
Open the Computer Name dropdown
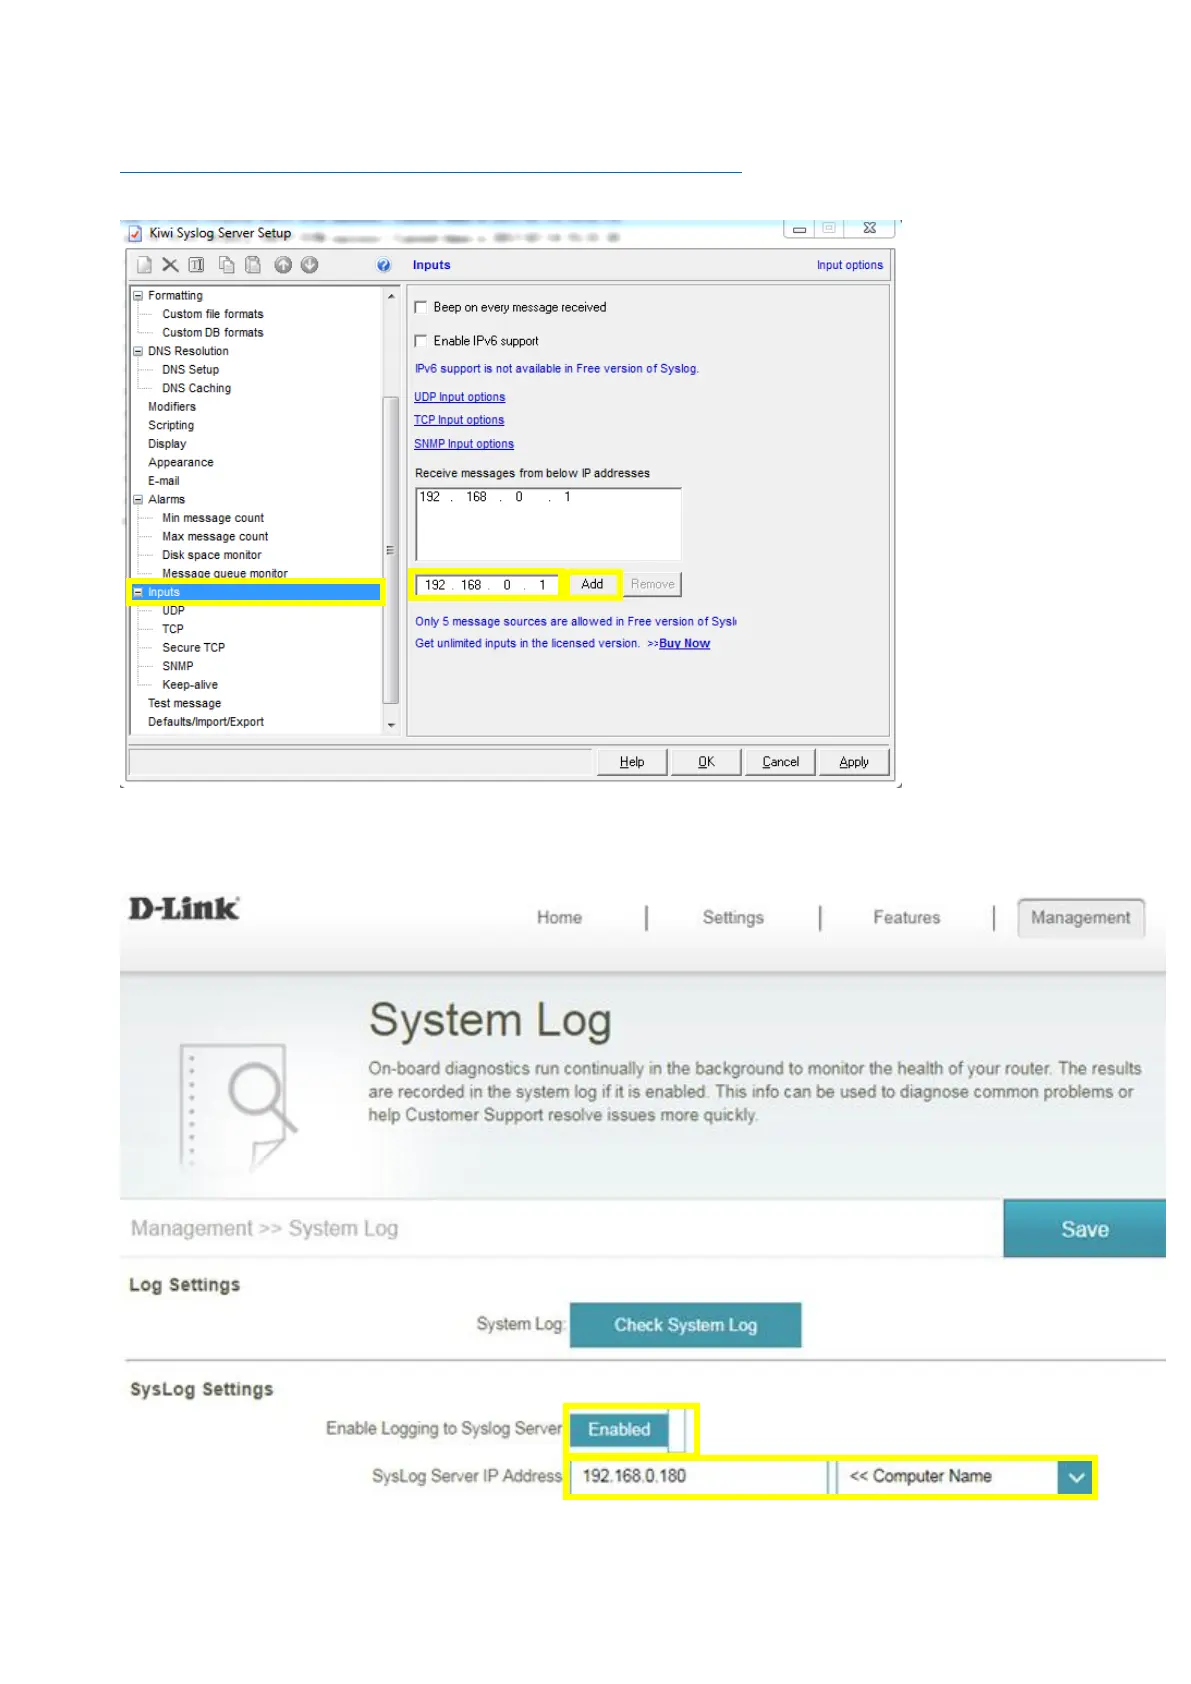coord(1075,1477)
